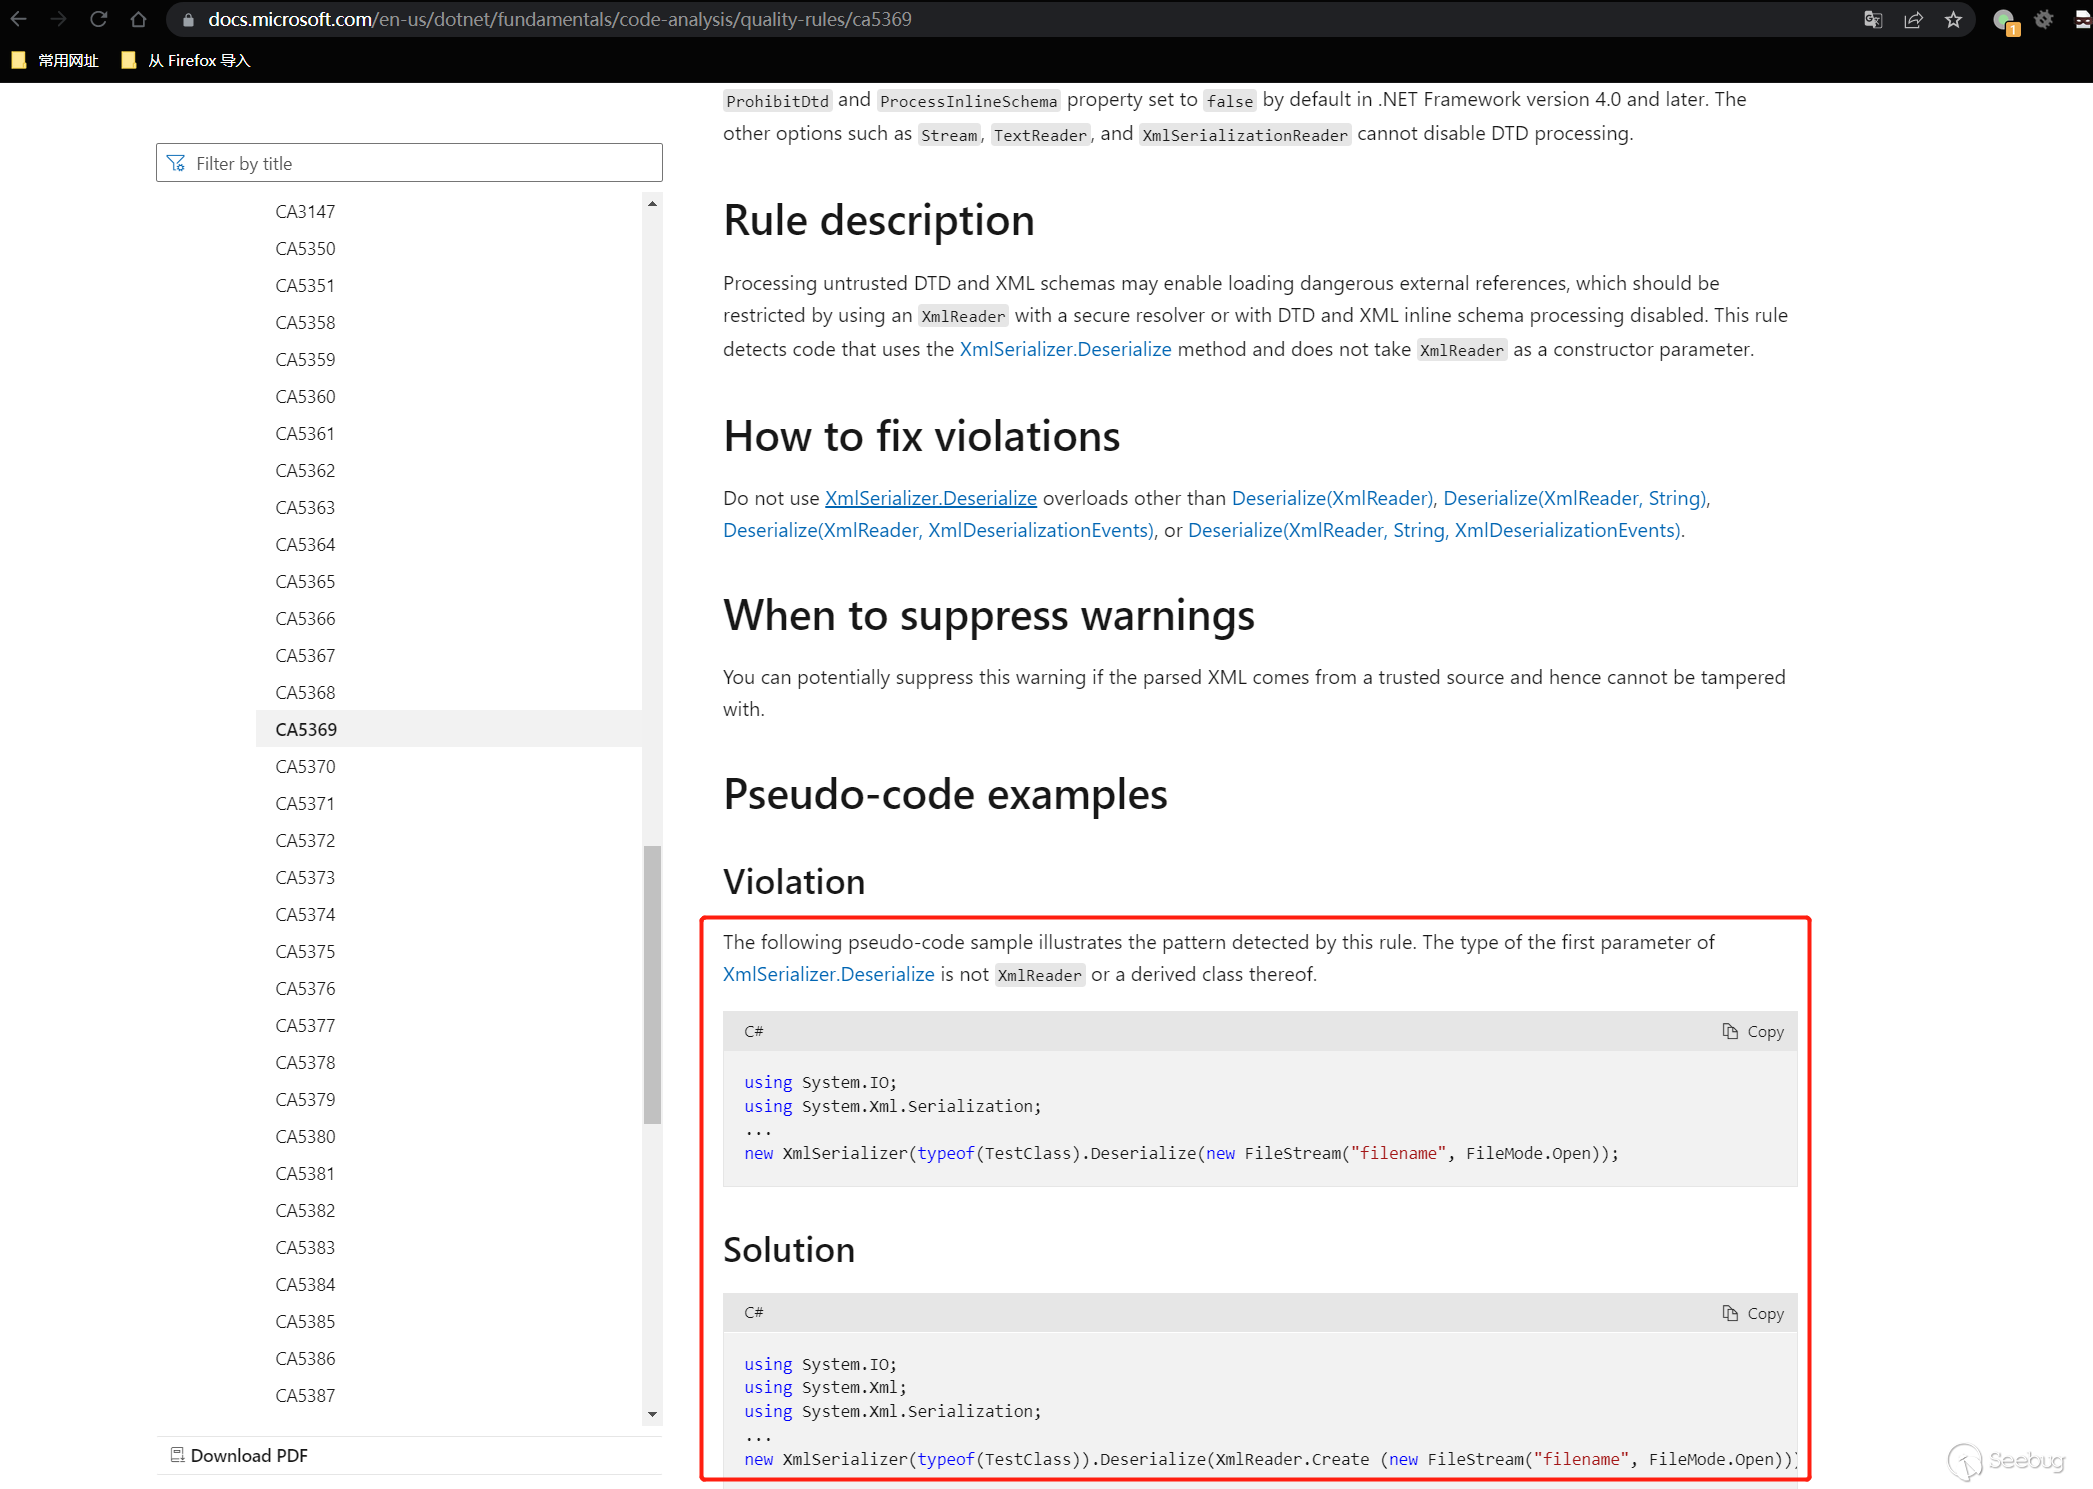Bookmark page with star icon
This screenshot has width=2093, height=1489.
pyautogui.click(x=1953, y=19)
